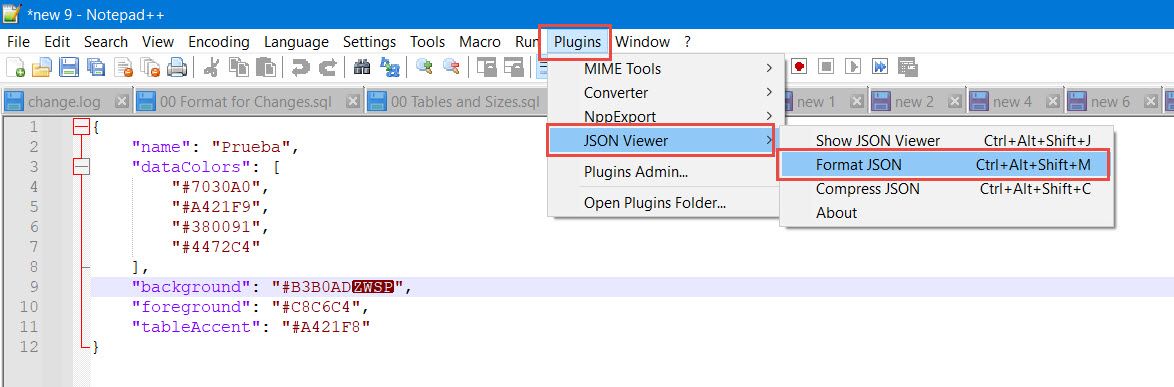Play back the recorded macro icon
Screen dimensions: 1174x387
coord(853,67)
